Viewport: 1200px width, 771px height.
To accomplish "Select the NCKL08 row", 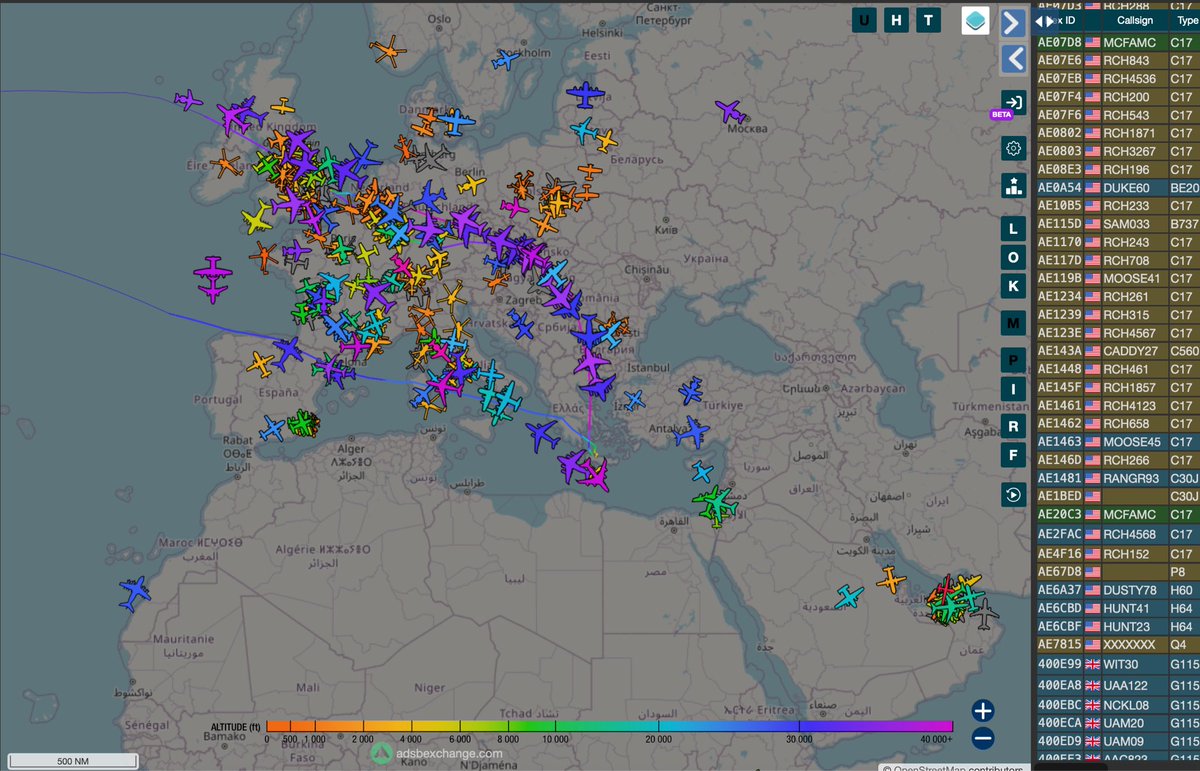I will click(x=1117, y=704).
